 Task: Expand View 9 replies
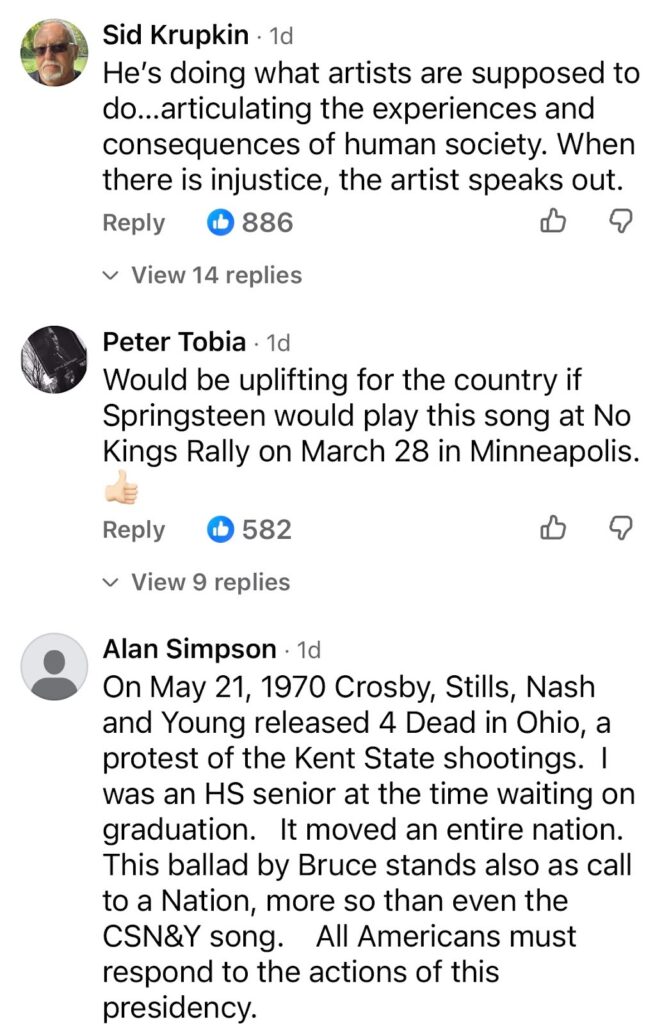coord(210,582)
